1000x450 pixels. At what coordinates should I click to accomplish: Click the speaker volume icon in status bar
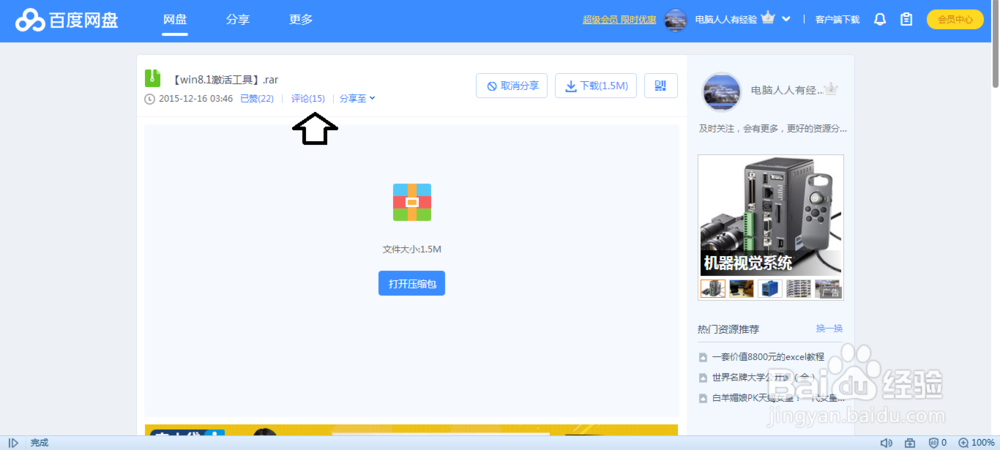coord(886,443)
